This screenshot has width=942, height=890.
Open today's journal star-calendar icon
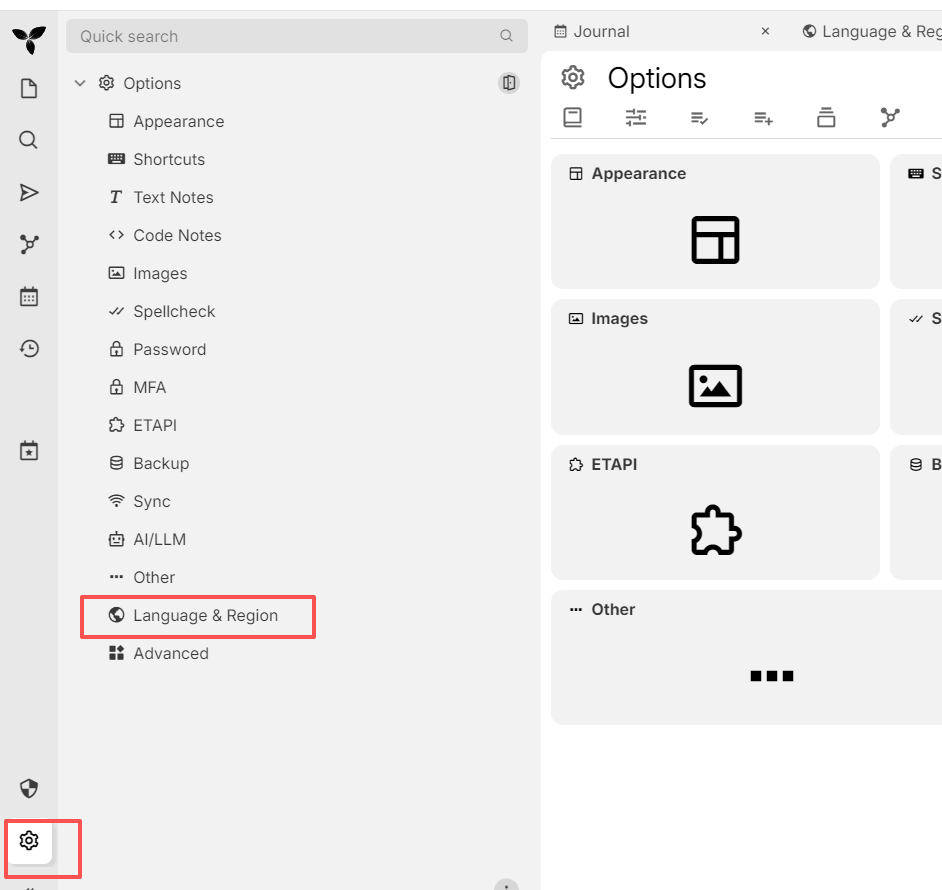29,451
